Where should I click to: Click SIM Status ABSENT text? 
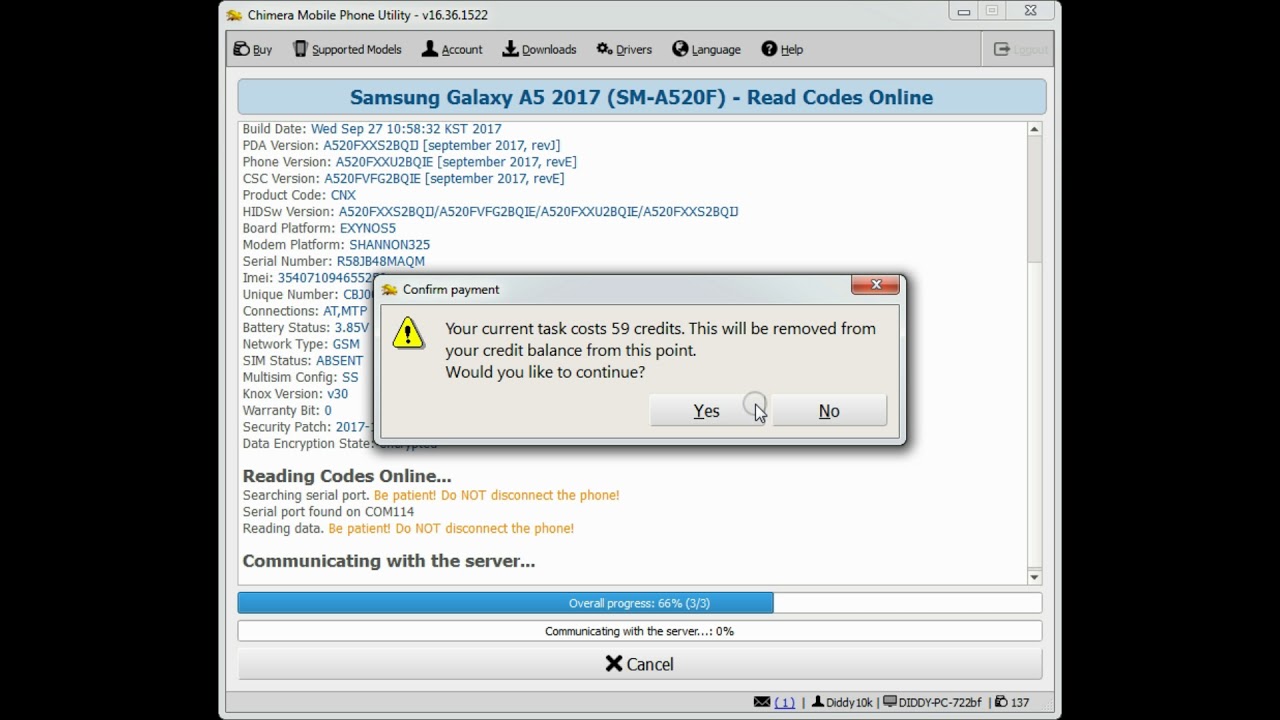pos(303,361)
